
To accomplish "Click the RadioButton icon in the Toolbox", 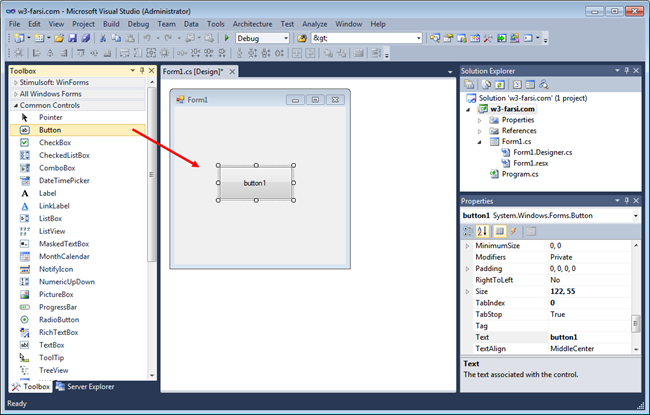I will click(x=24, y=320).
